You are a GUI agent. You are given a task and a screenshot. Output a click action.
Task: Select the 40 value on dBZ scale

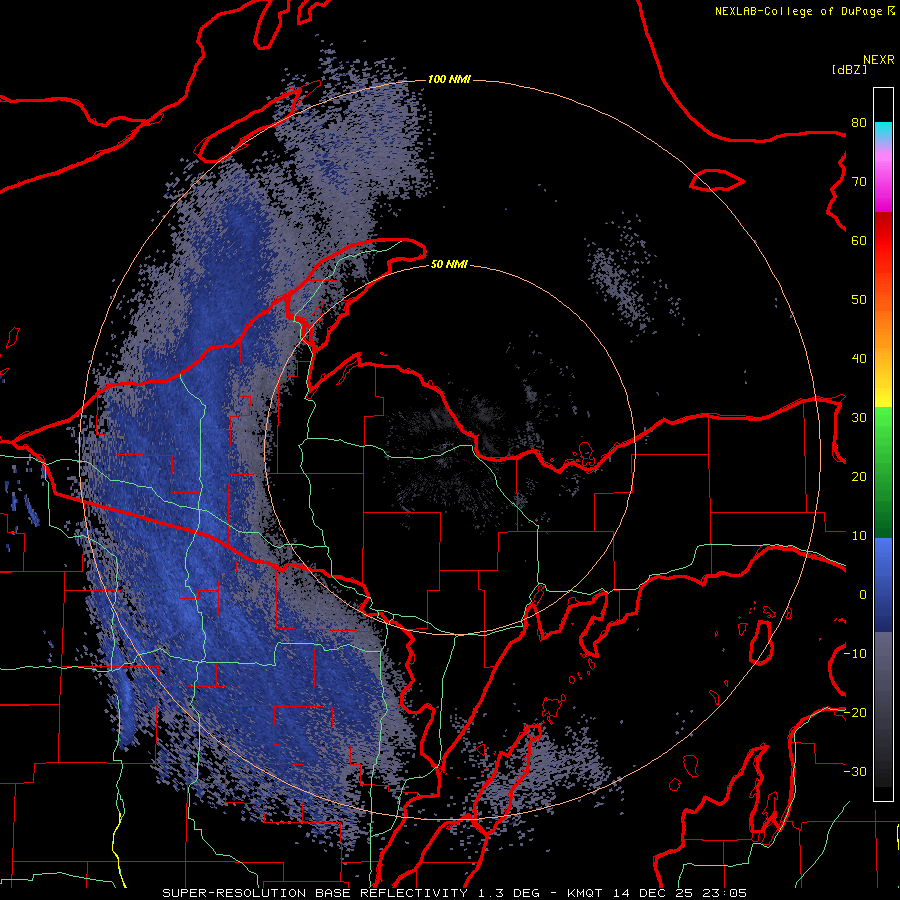click(859, 359)
